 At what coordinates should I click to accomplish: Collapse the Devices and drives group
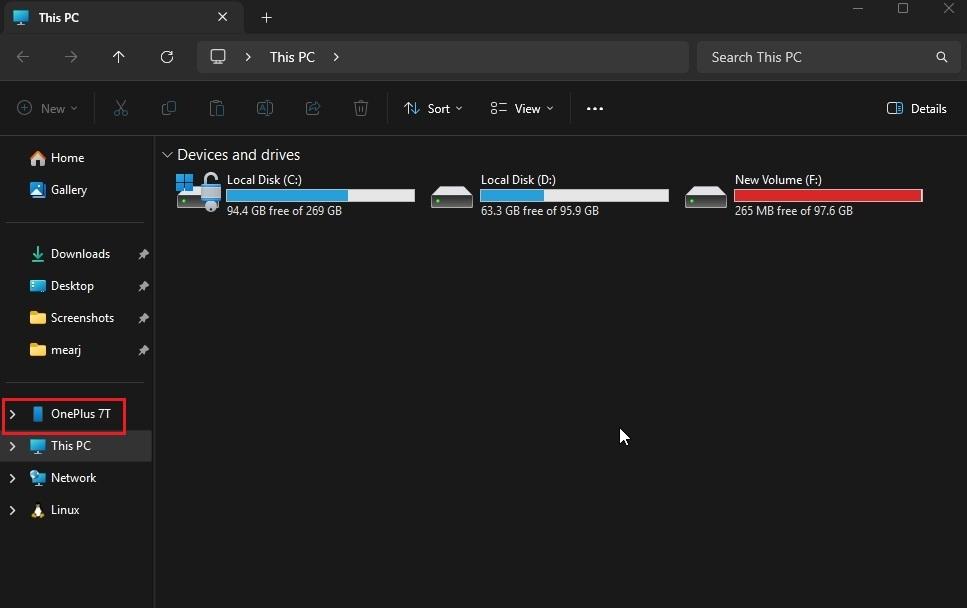pos(167,155)
